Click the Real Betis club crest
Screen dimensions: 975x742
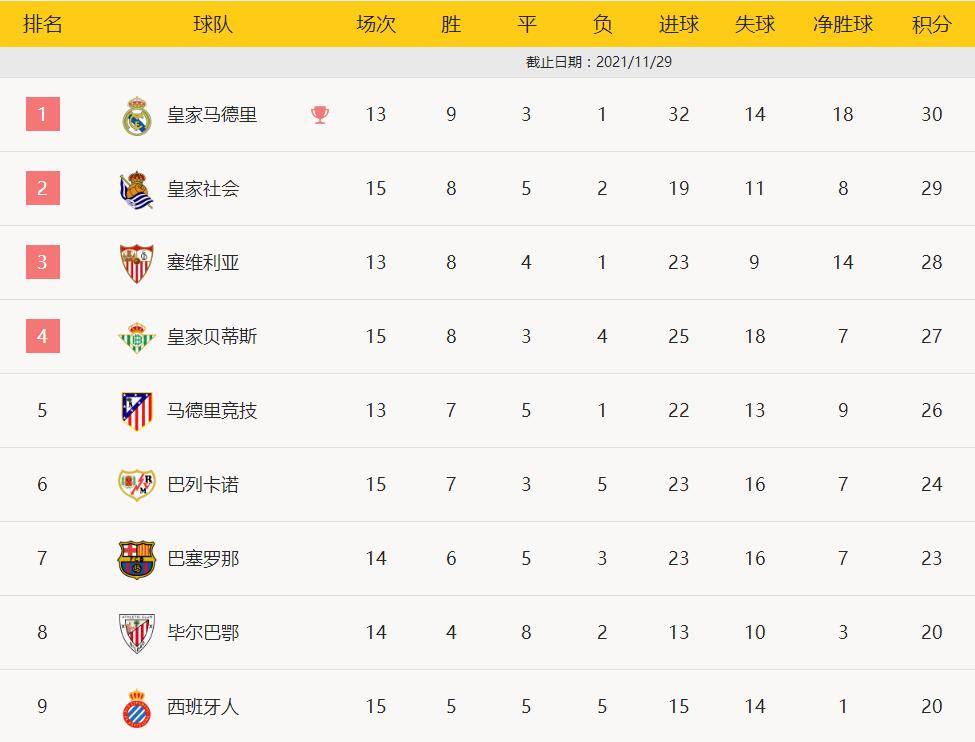click(x=136, y=337)
